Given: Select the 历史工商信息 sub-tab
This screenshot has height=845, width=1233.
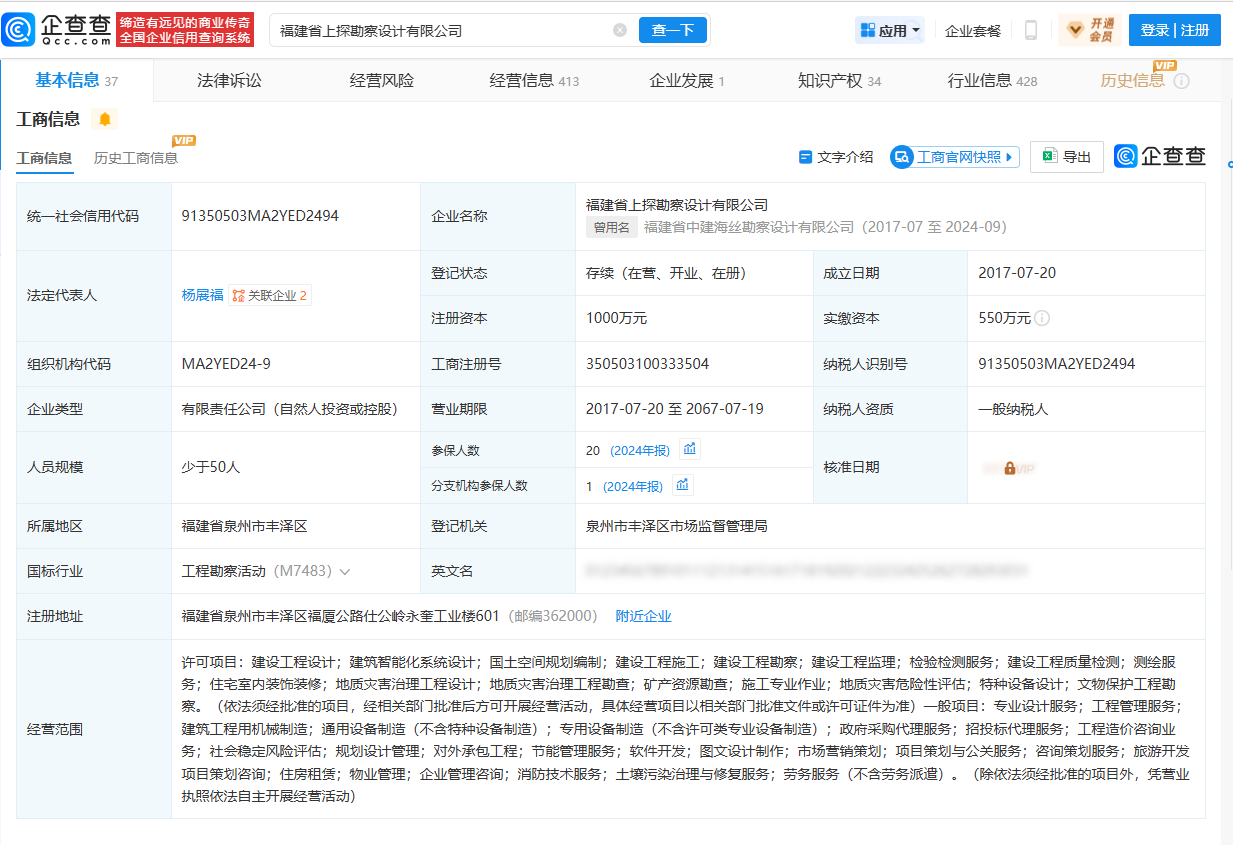Looking at the screenshot, I should click(136, 158).
